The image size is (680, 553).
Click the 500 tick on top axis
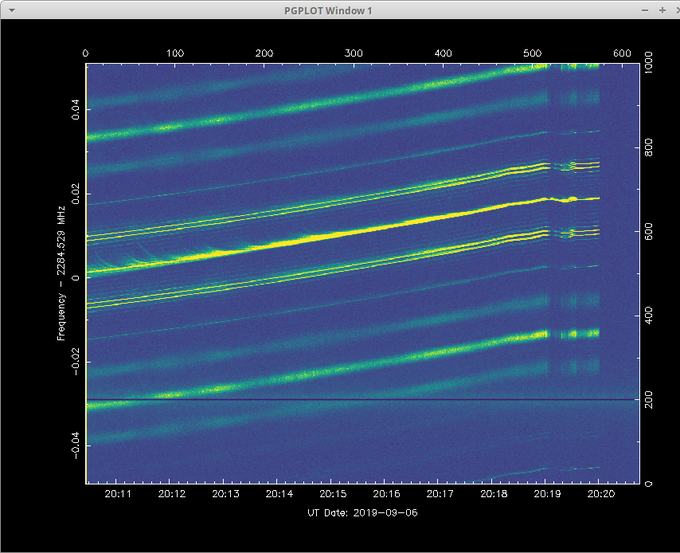(x=532, y=53)
